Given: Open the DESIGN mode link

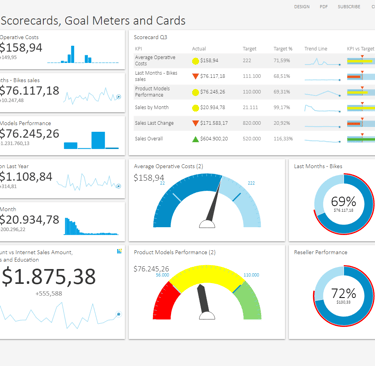Looking at the screenshot, I should tap(302, 7).
